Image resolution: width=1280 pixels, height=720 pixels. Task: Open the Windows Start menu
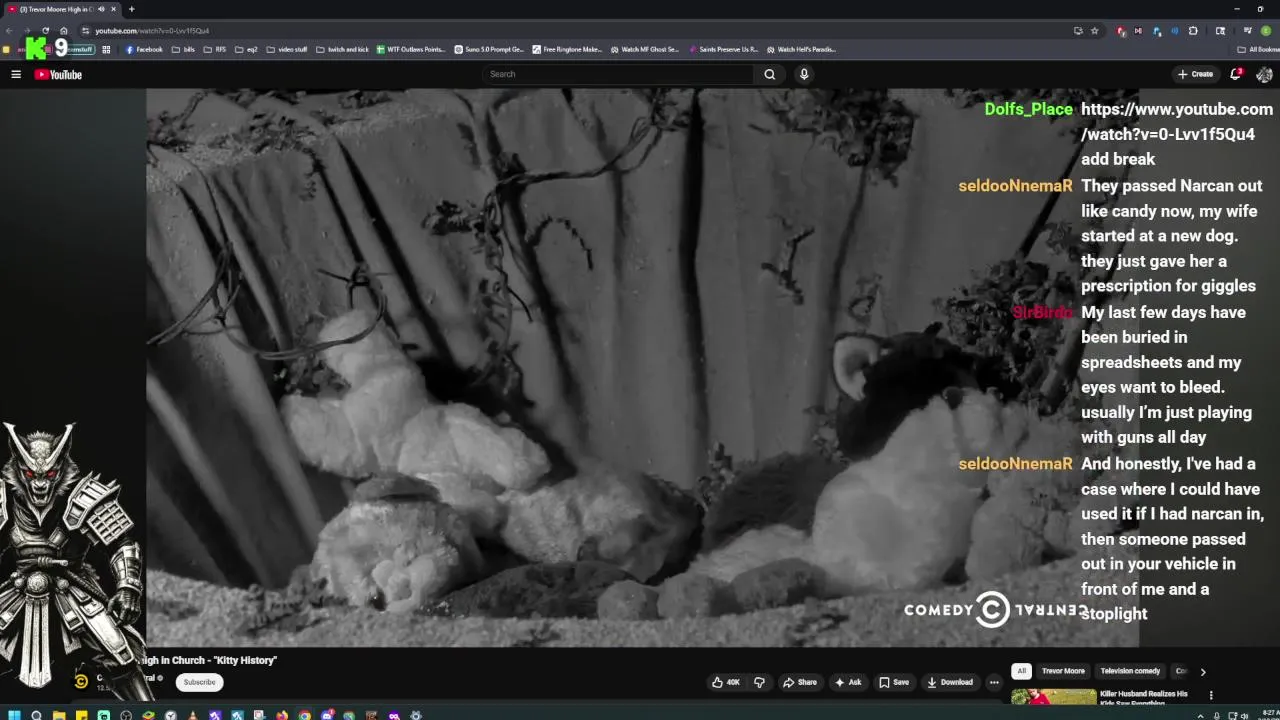point(14,715)
